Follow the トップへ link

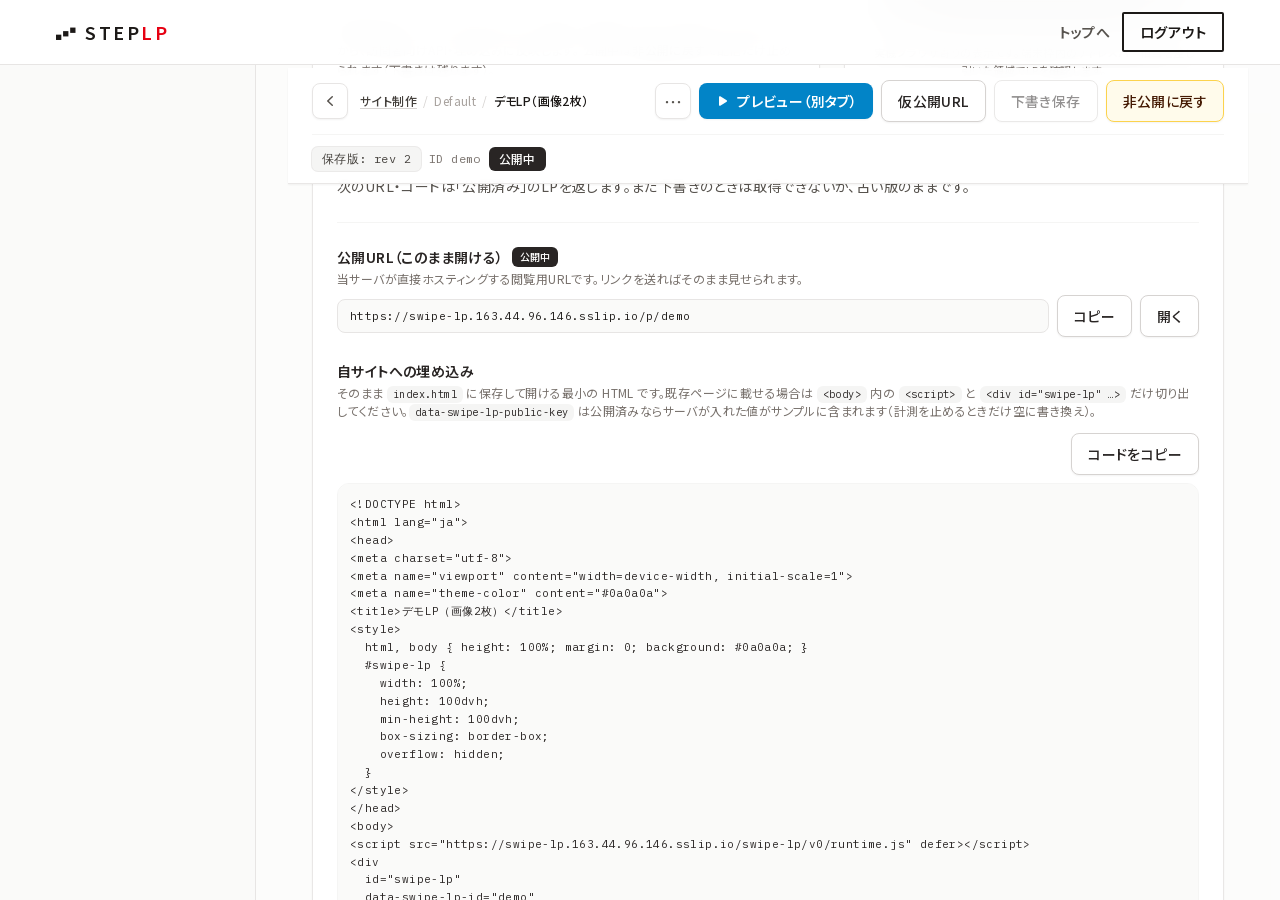1084,32
